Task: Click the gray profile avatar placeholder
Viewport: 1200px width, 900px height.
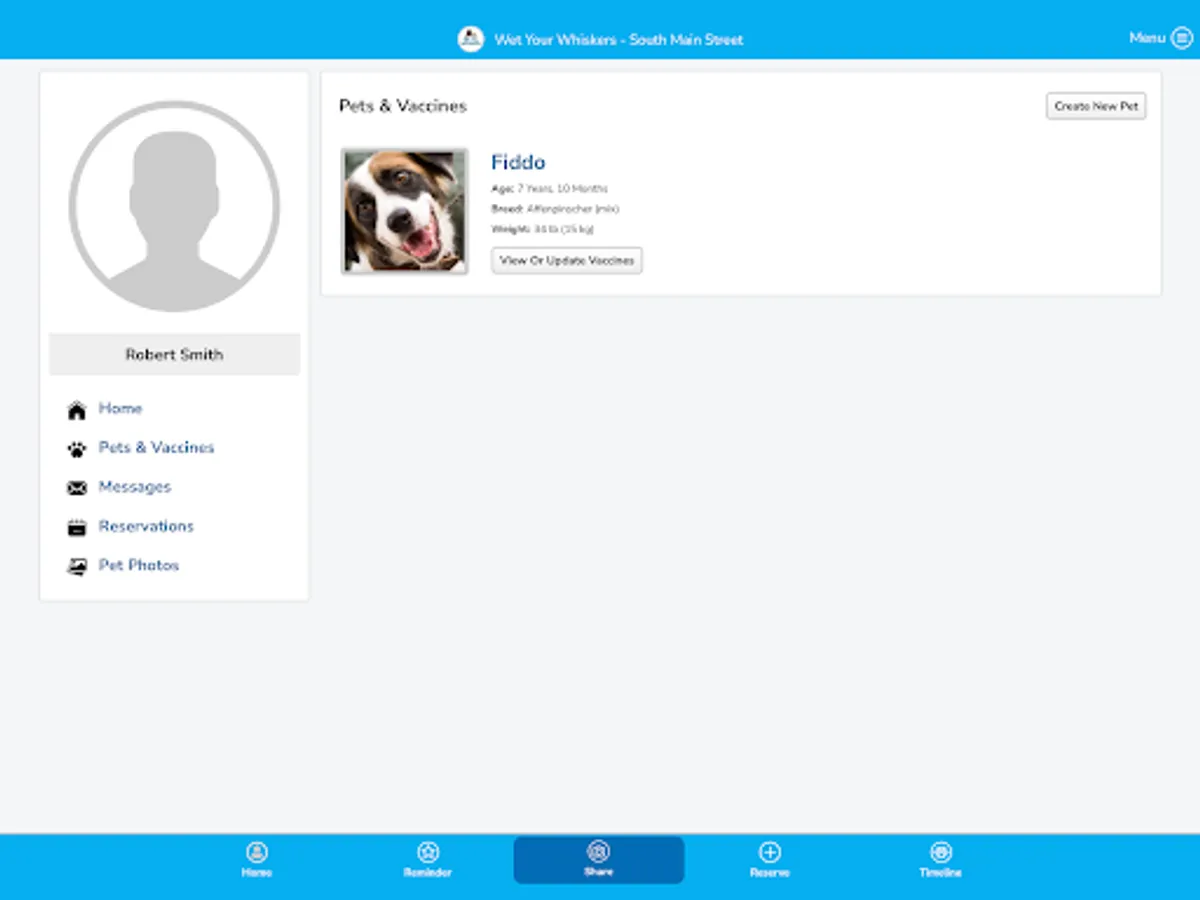Action: tap(174, 206)
